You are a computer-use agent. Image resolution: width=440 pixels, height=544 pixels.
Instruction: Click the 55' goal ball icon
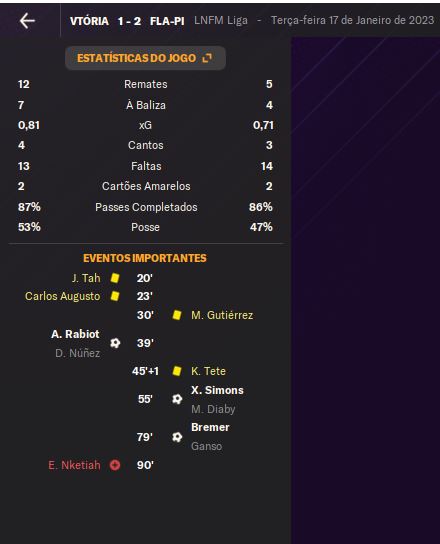click(177, 399)
